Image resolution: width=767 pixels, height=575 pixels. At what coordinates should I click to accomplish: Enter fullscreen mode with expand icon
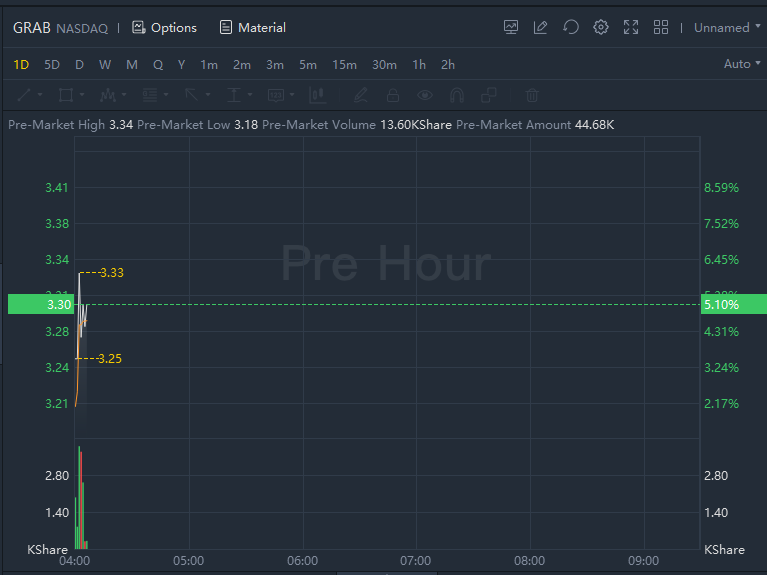[x=631, y=27]
